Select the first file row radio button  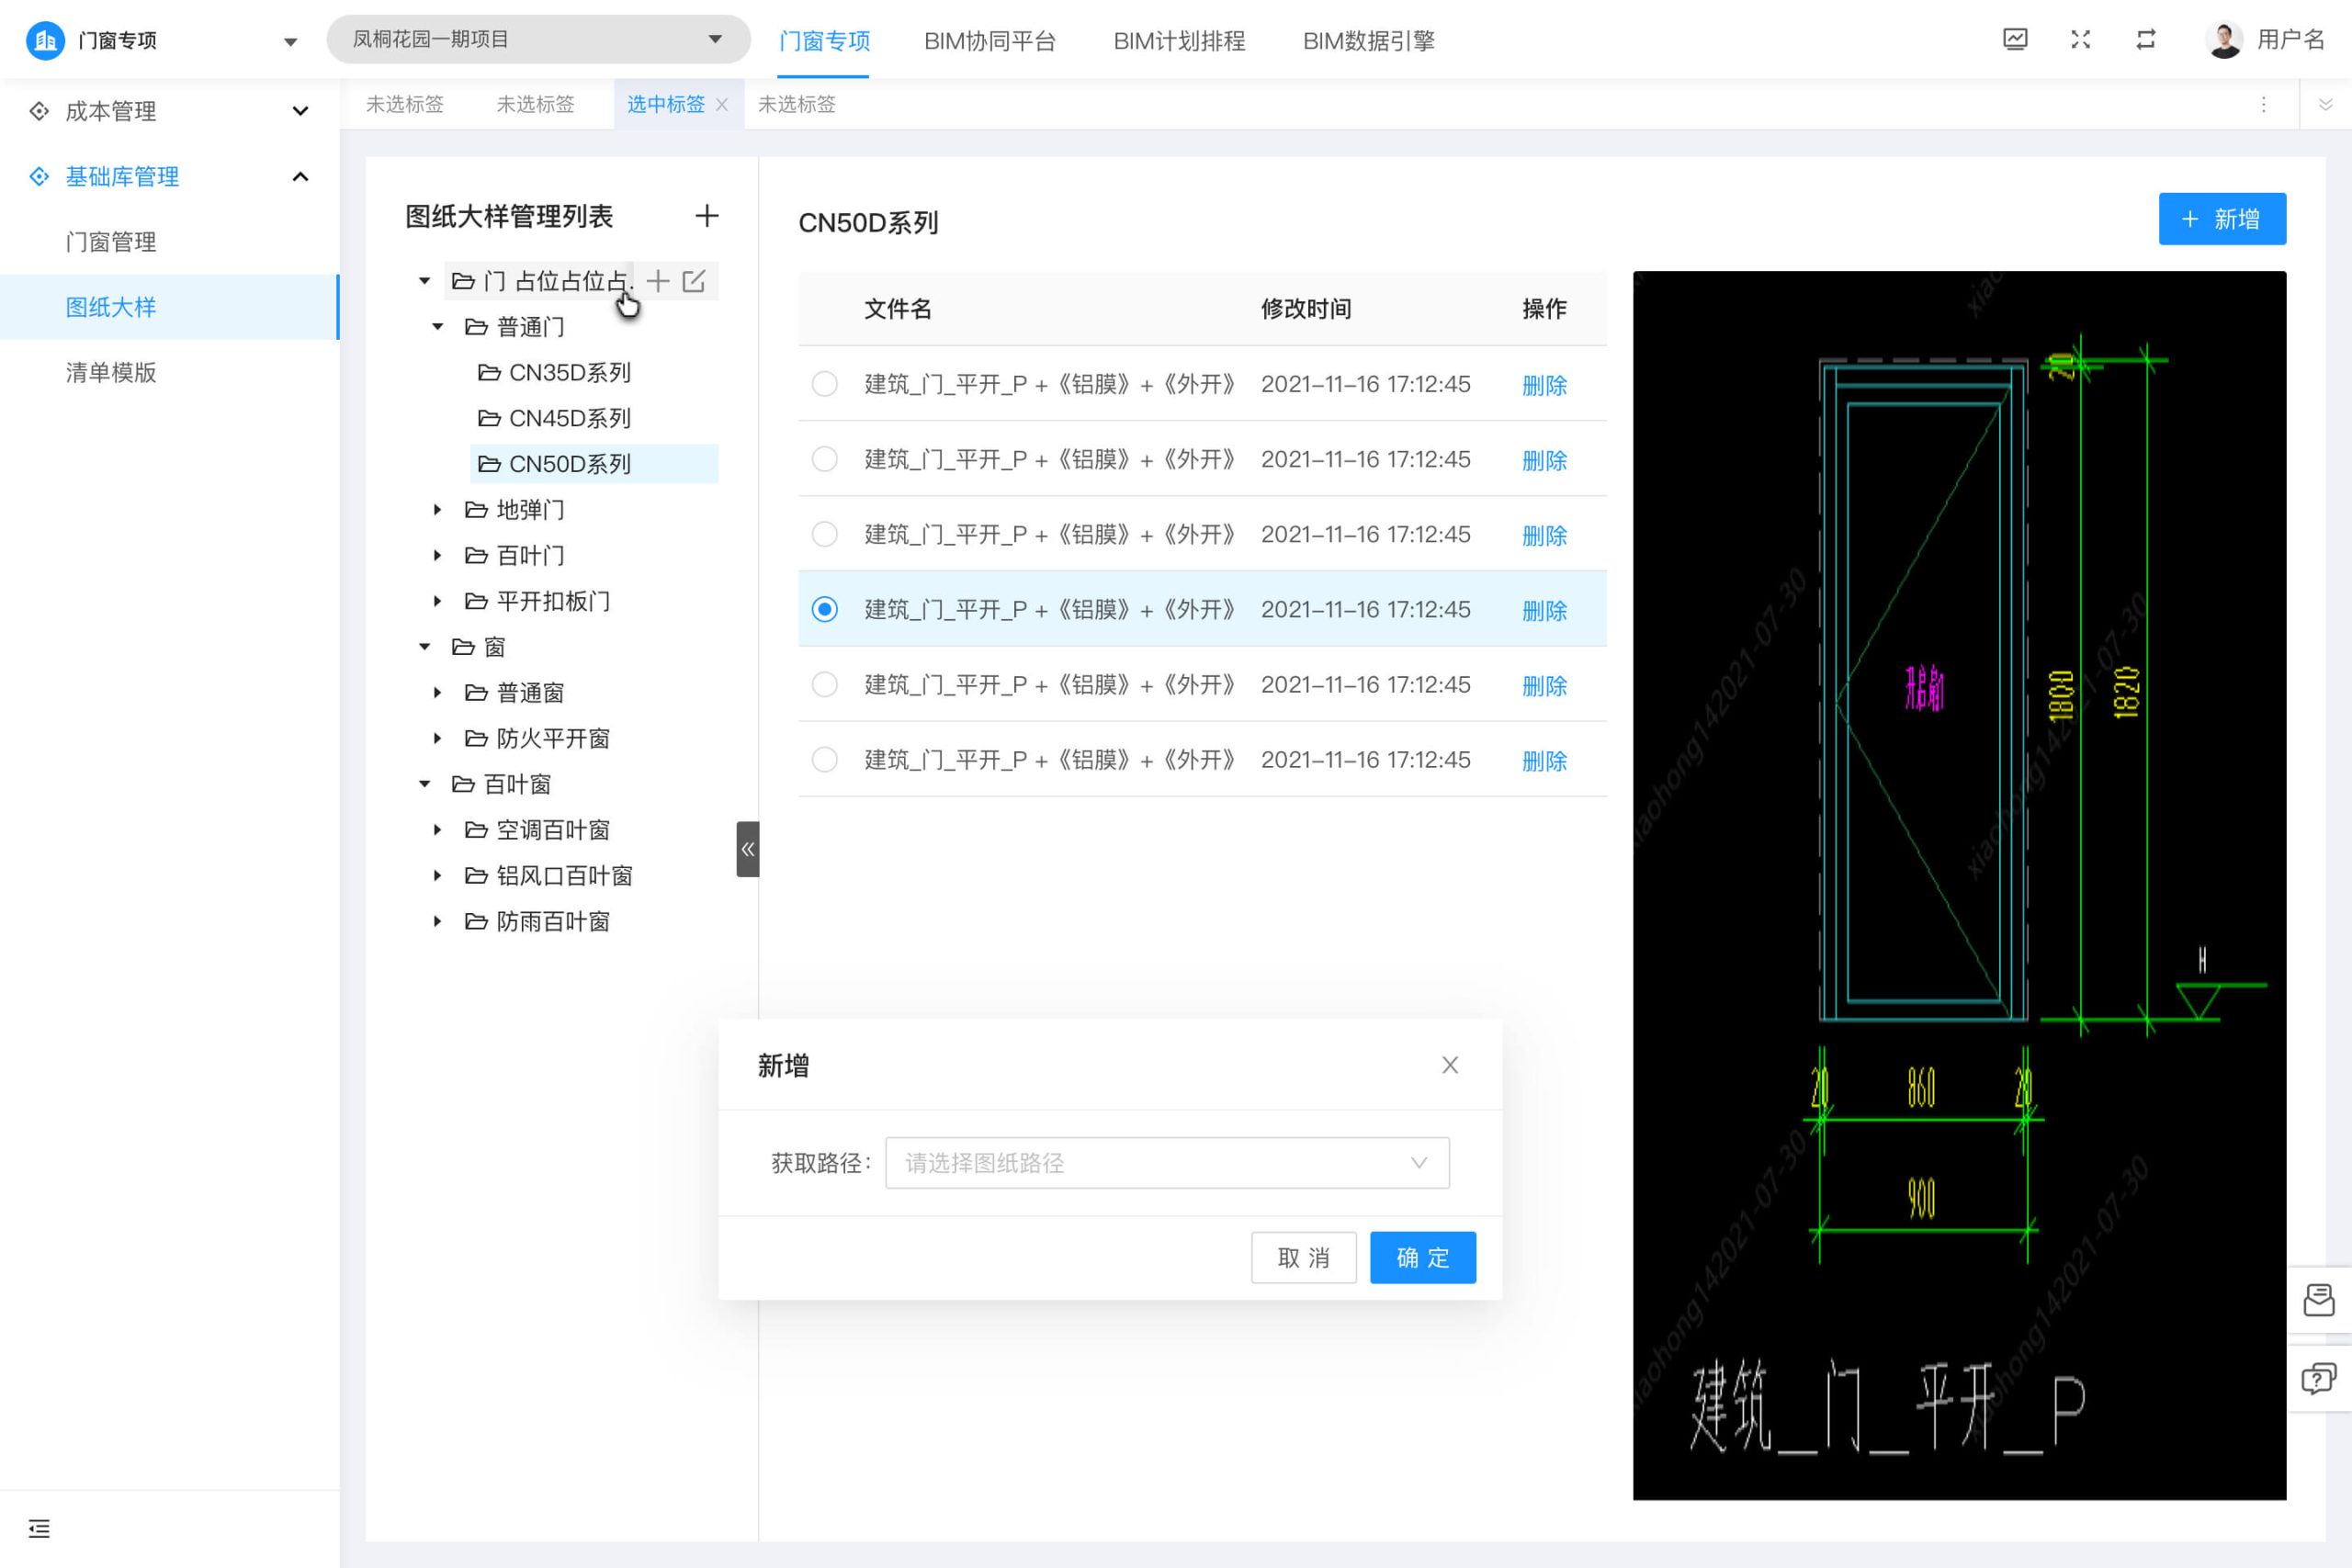[824, 384]
